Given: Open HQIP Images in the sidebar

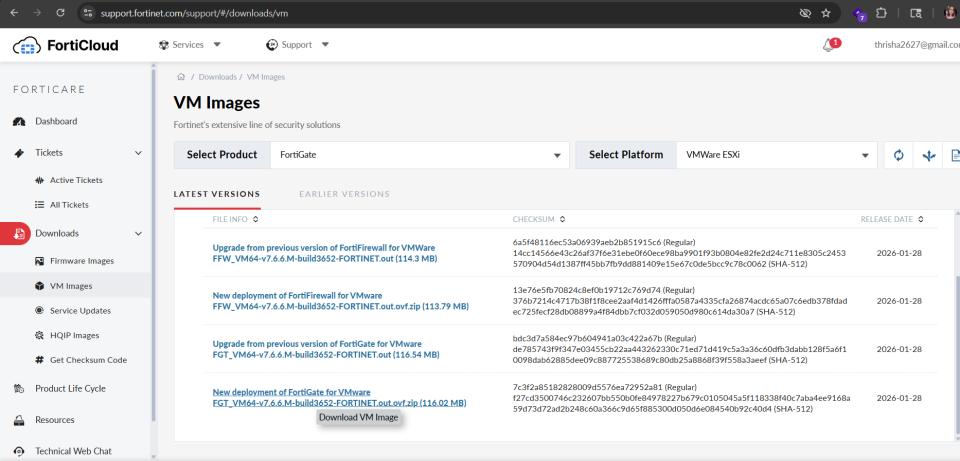Looking at the screenshot, I should point(74,335).
